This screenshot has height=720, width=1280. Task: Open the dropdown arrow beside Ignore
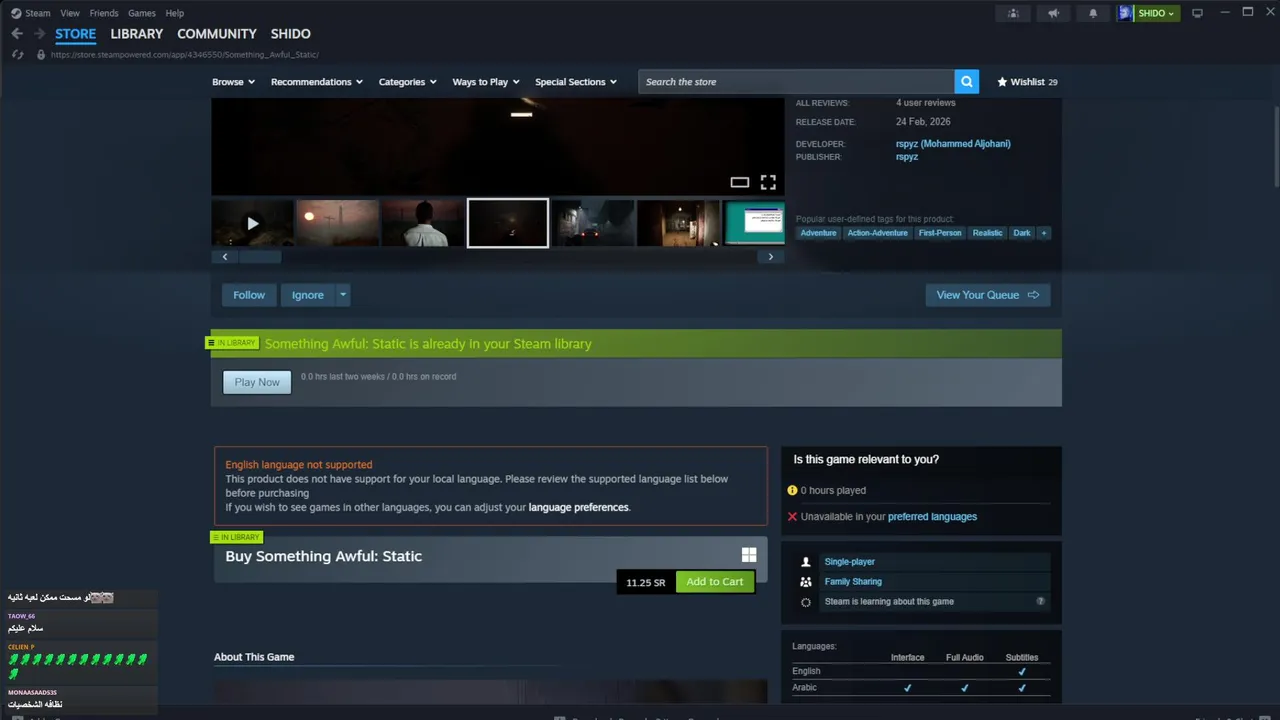[x=343, y=295]
